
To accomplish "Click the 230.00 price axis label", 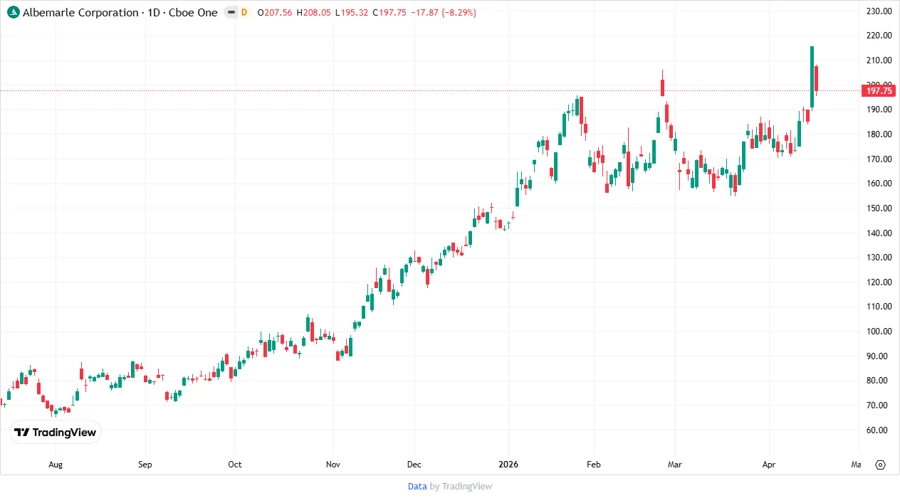I will click(x=879, y=11).
